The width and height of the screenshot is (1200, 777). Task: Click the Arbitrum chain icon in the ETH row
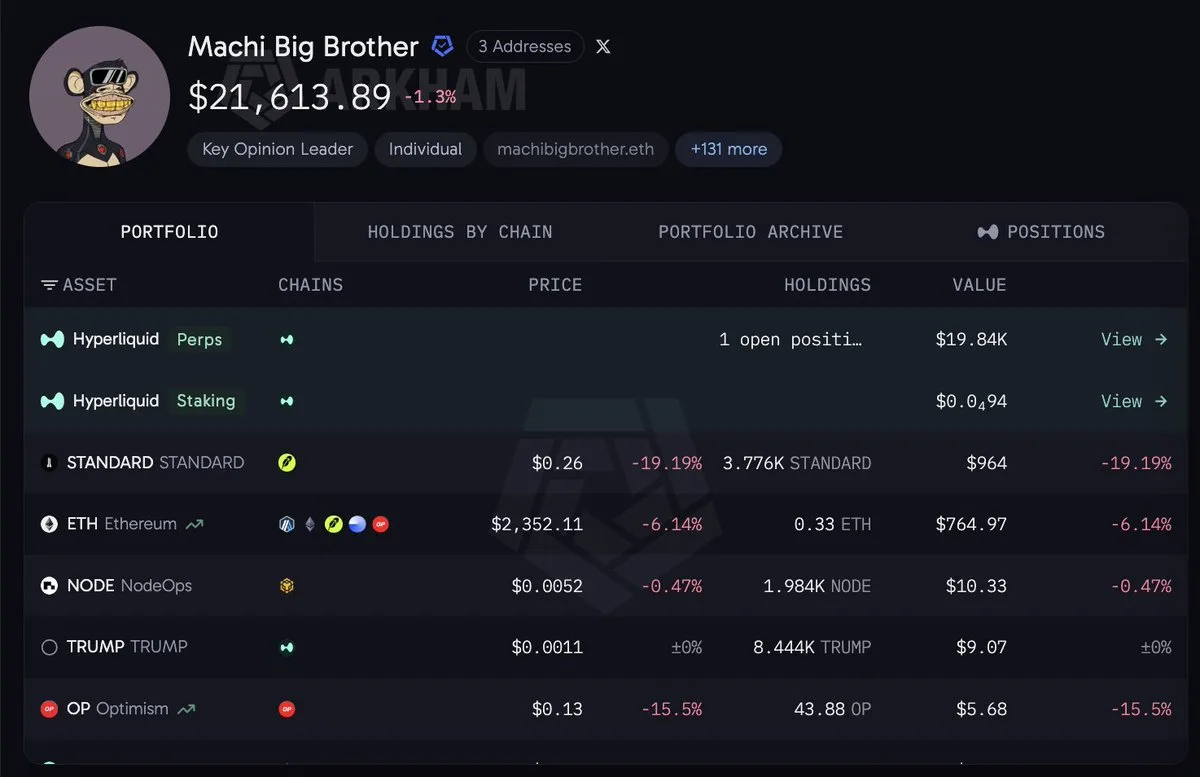click(287, 524)
